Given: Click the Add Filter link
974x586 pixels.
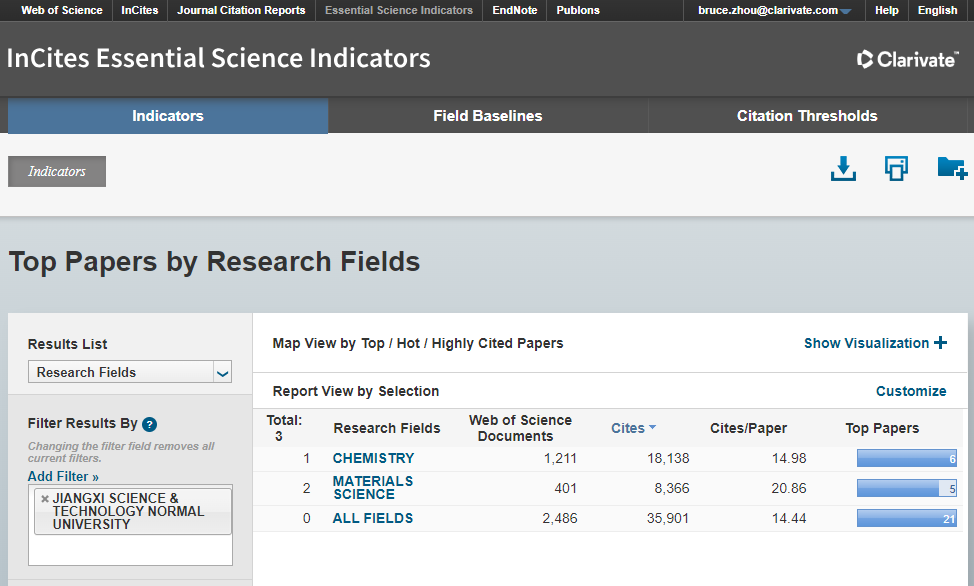Looking at the screenshot, I should 63,477.
